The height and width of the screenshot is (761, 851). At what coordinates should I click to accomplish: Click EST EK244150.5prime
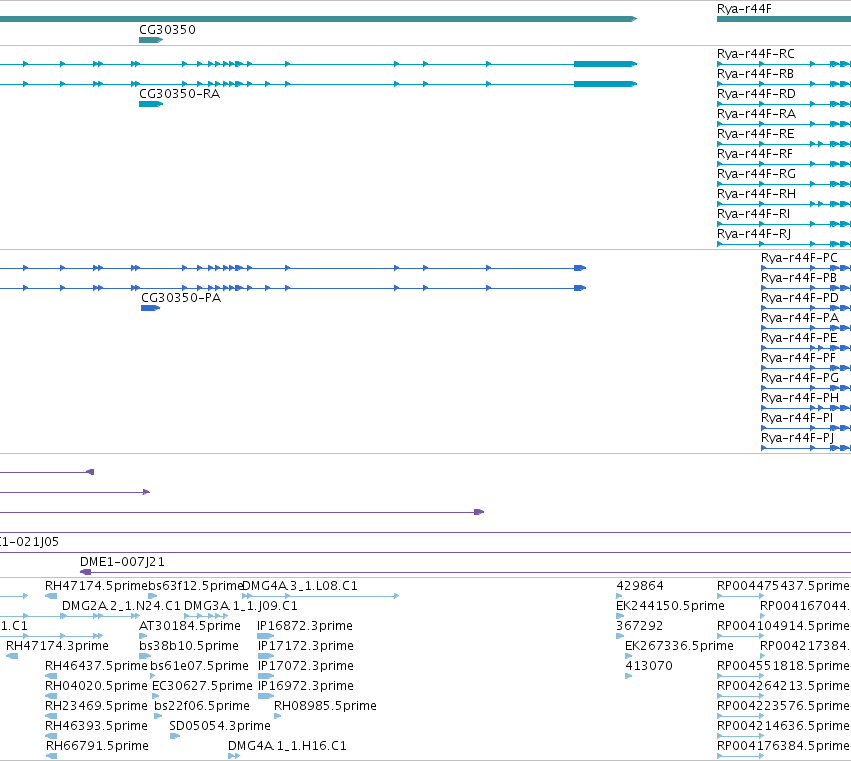(670, 606)
